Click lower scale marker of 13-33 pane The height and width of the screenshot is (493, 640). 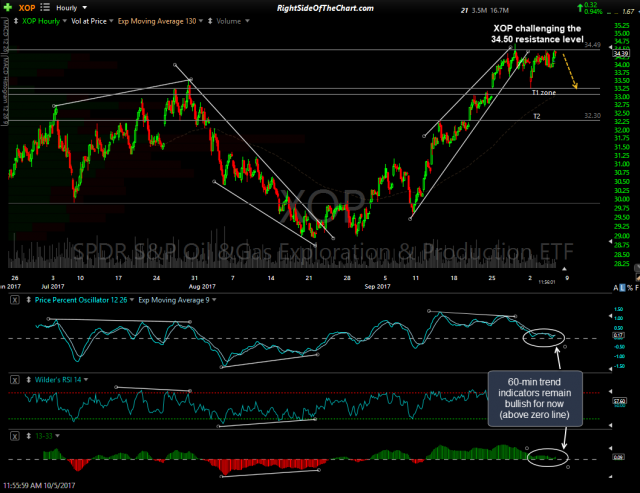click(611, 476)
